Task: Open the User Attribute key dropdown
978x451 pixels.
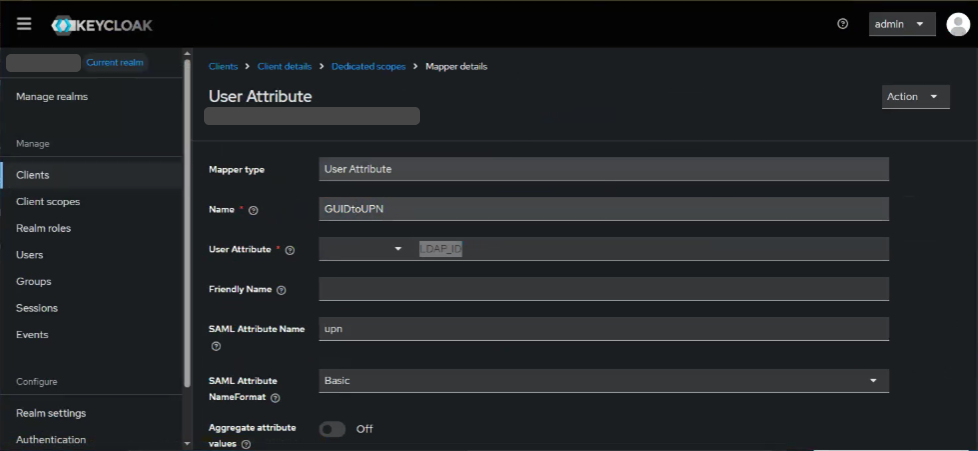Action: (364, 249)
